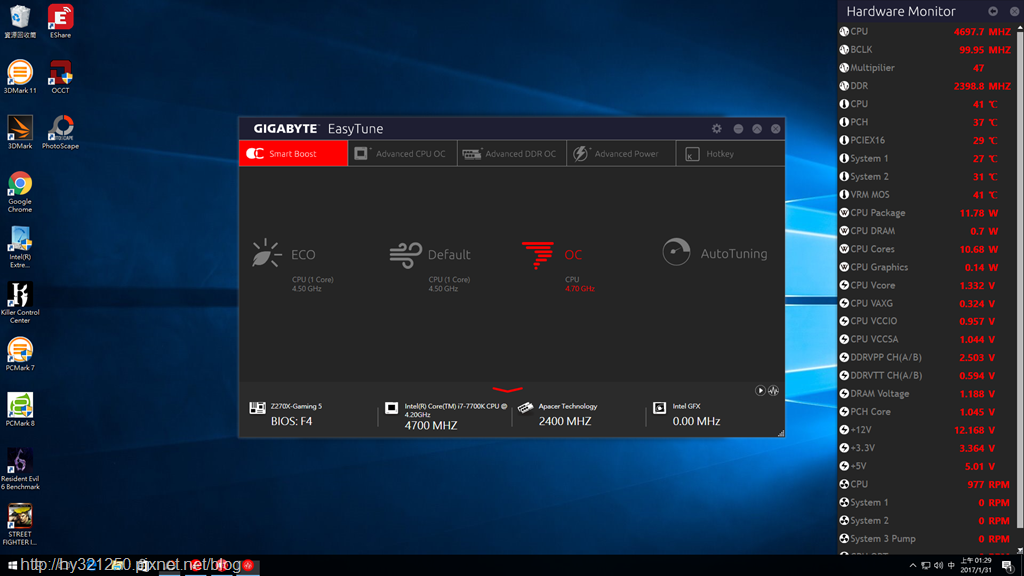
Task: Toggle Hardware Monitor using the waveform icon
Action: pyautogui.click(x=773, y=391)
